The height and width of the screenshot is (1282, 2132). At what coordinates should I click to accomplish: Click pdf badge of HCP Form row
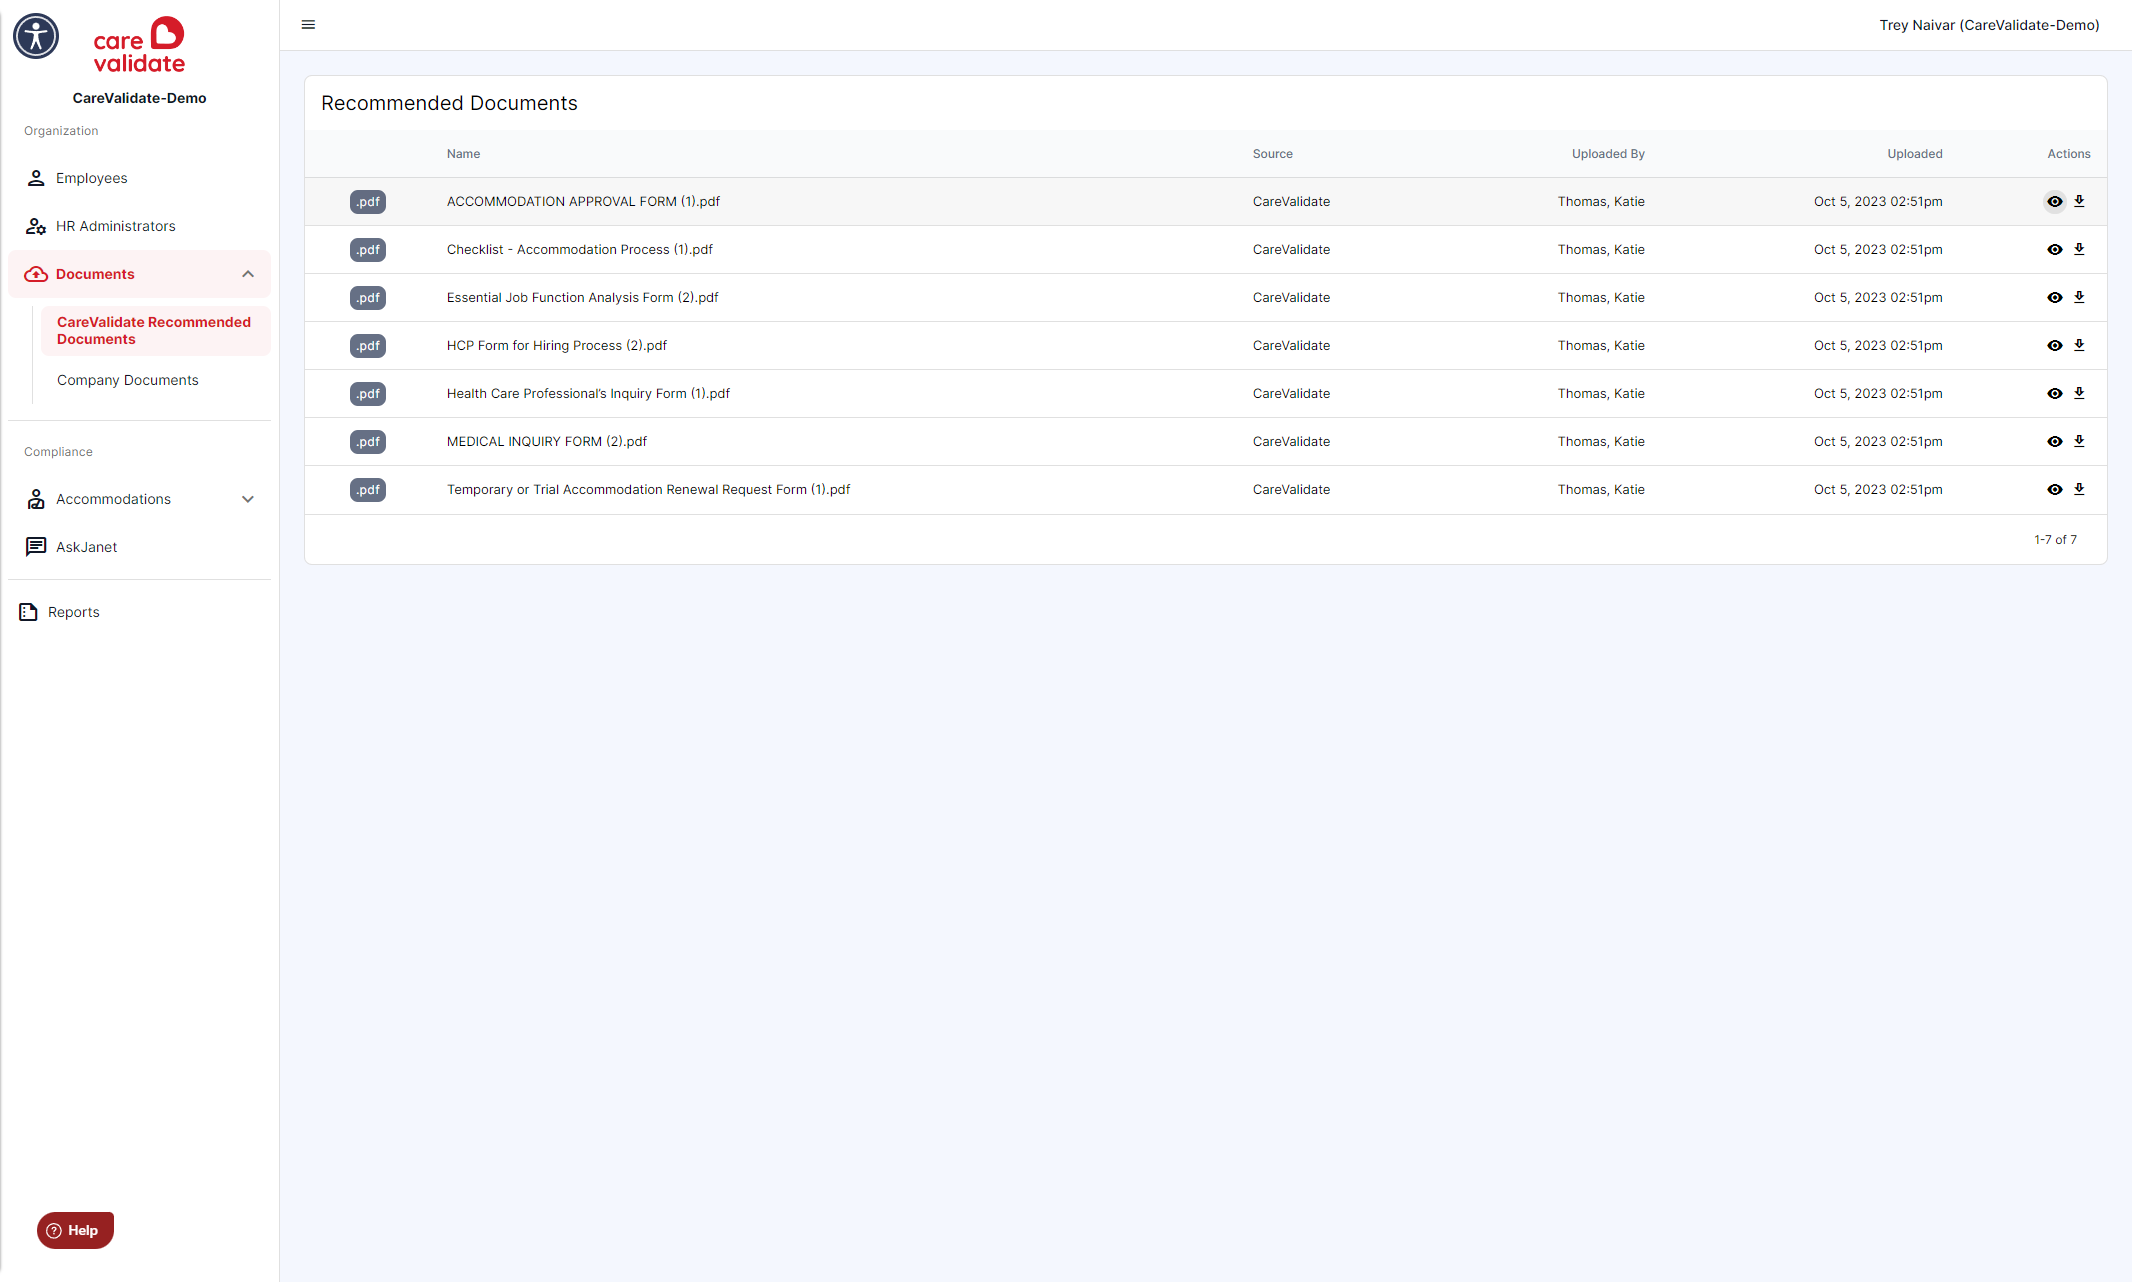[x=368, y=346]
